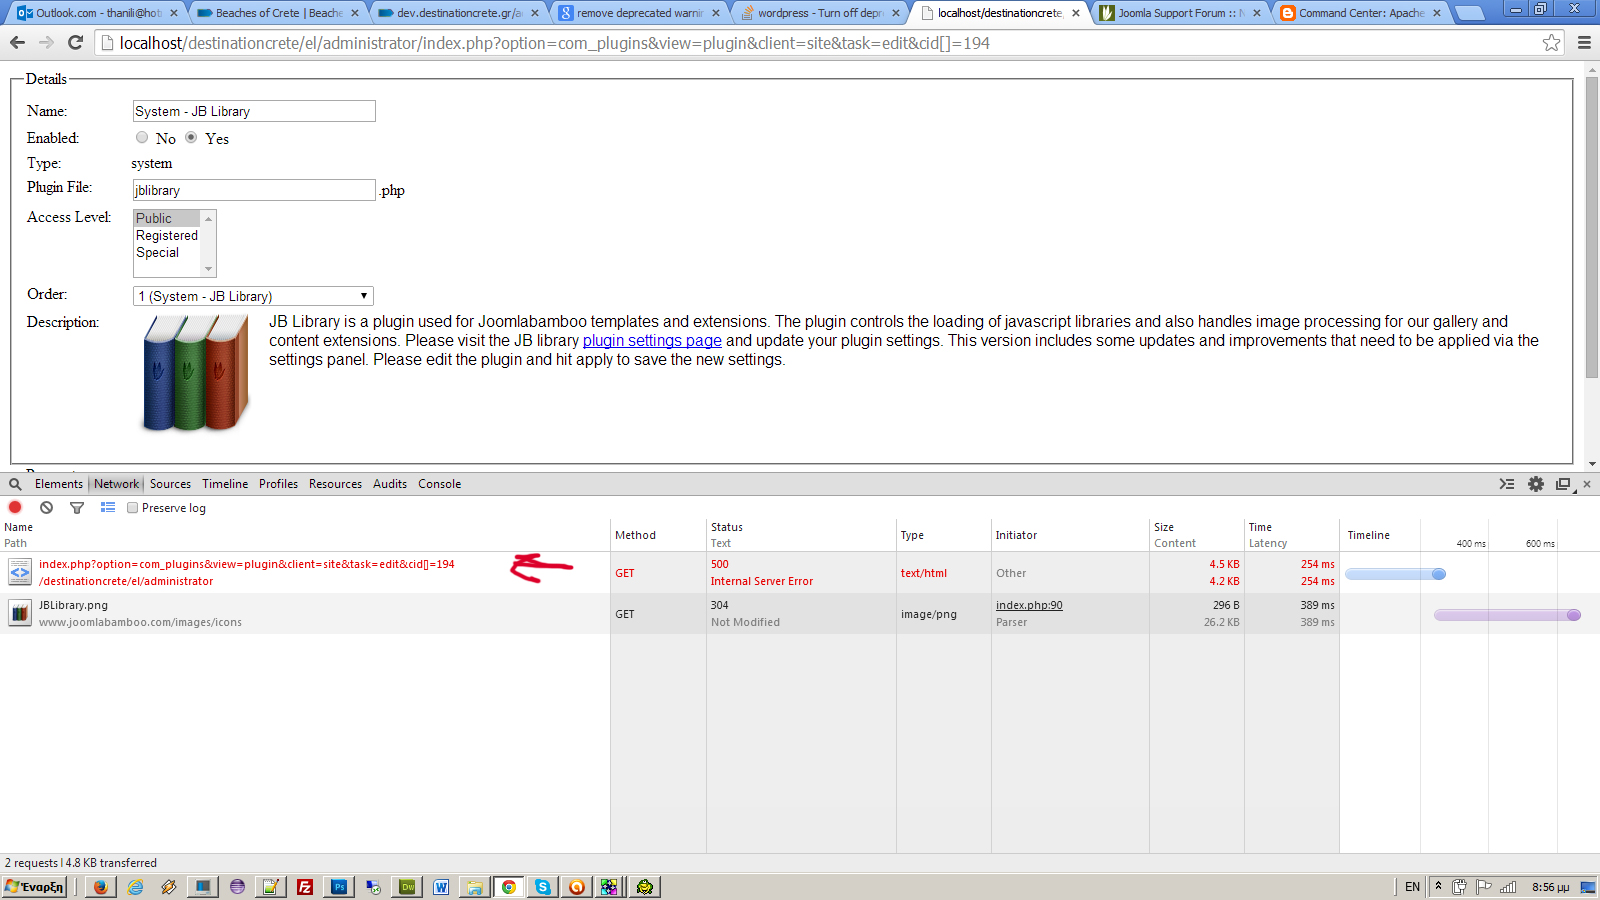Show the DevTools console drawer
The width and height of the screenshot is (1600, 900).
pos(1507,484)
